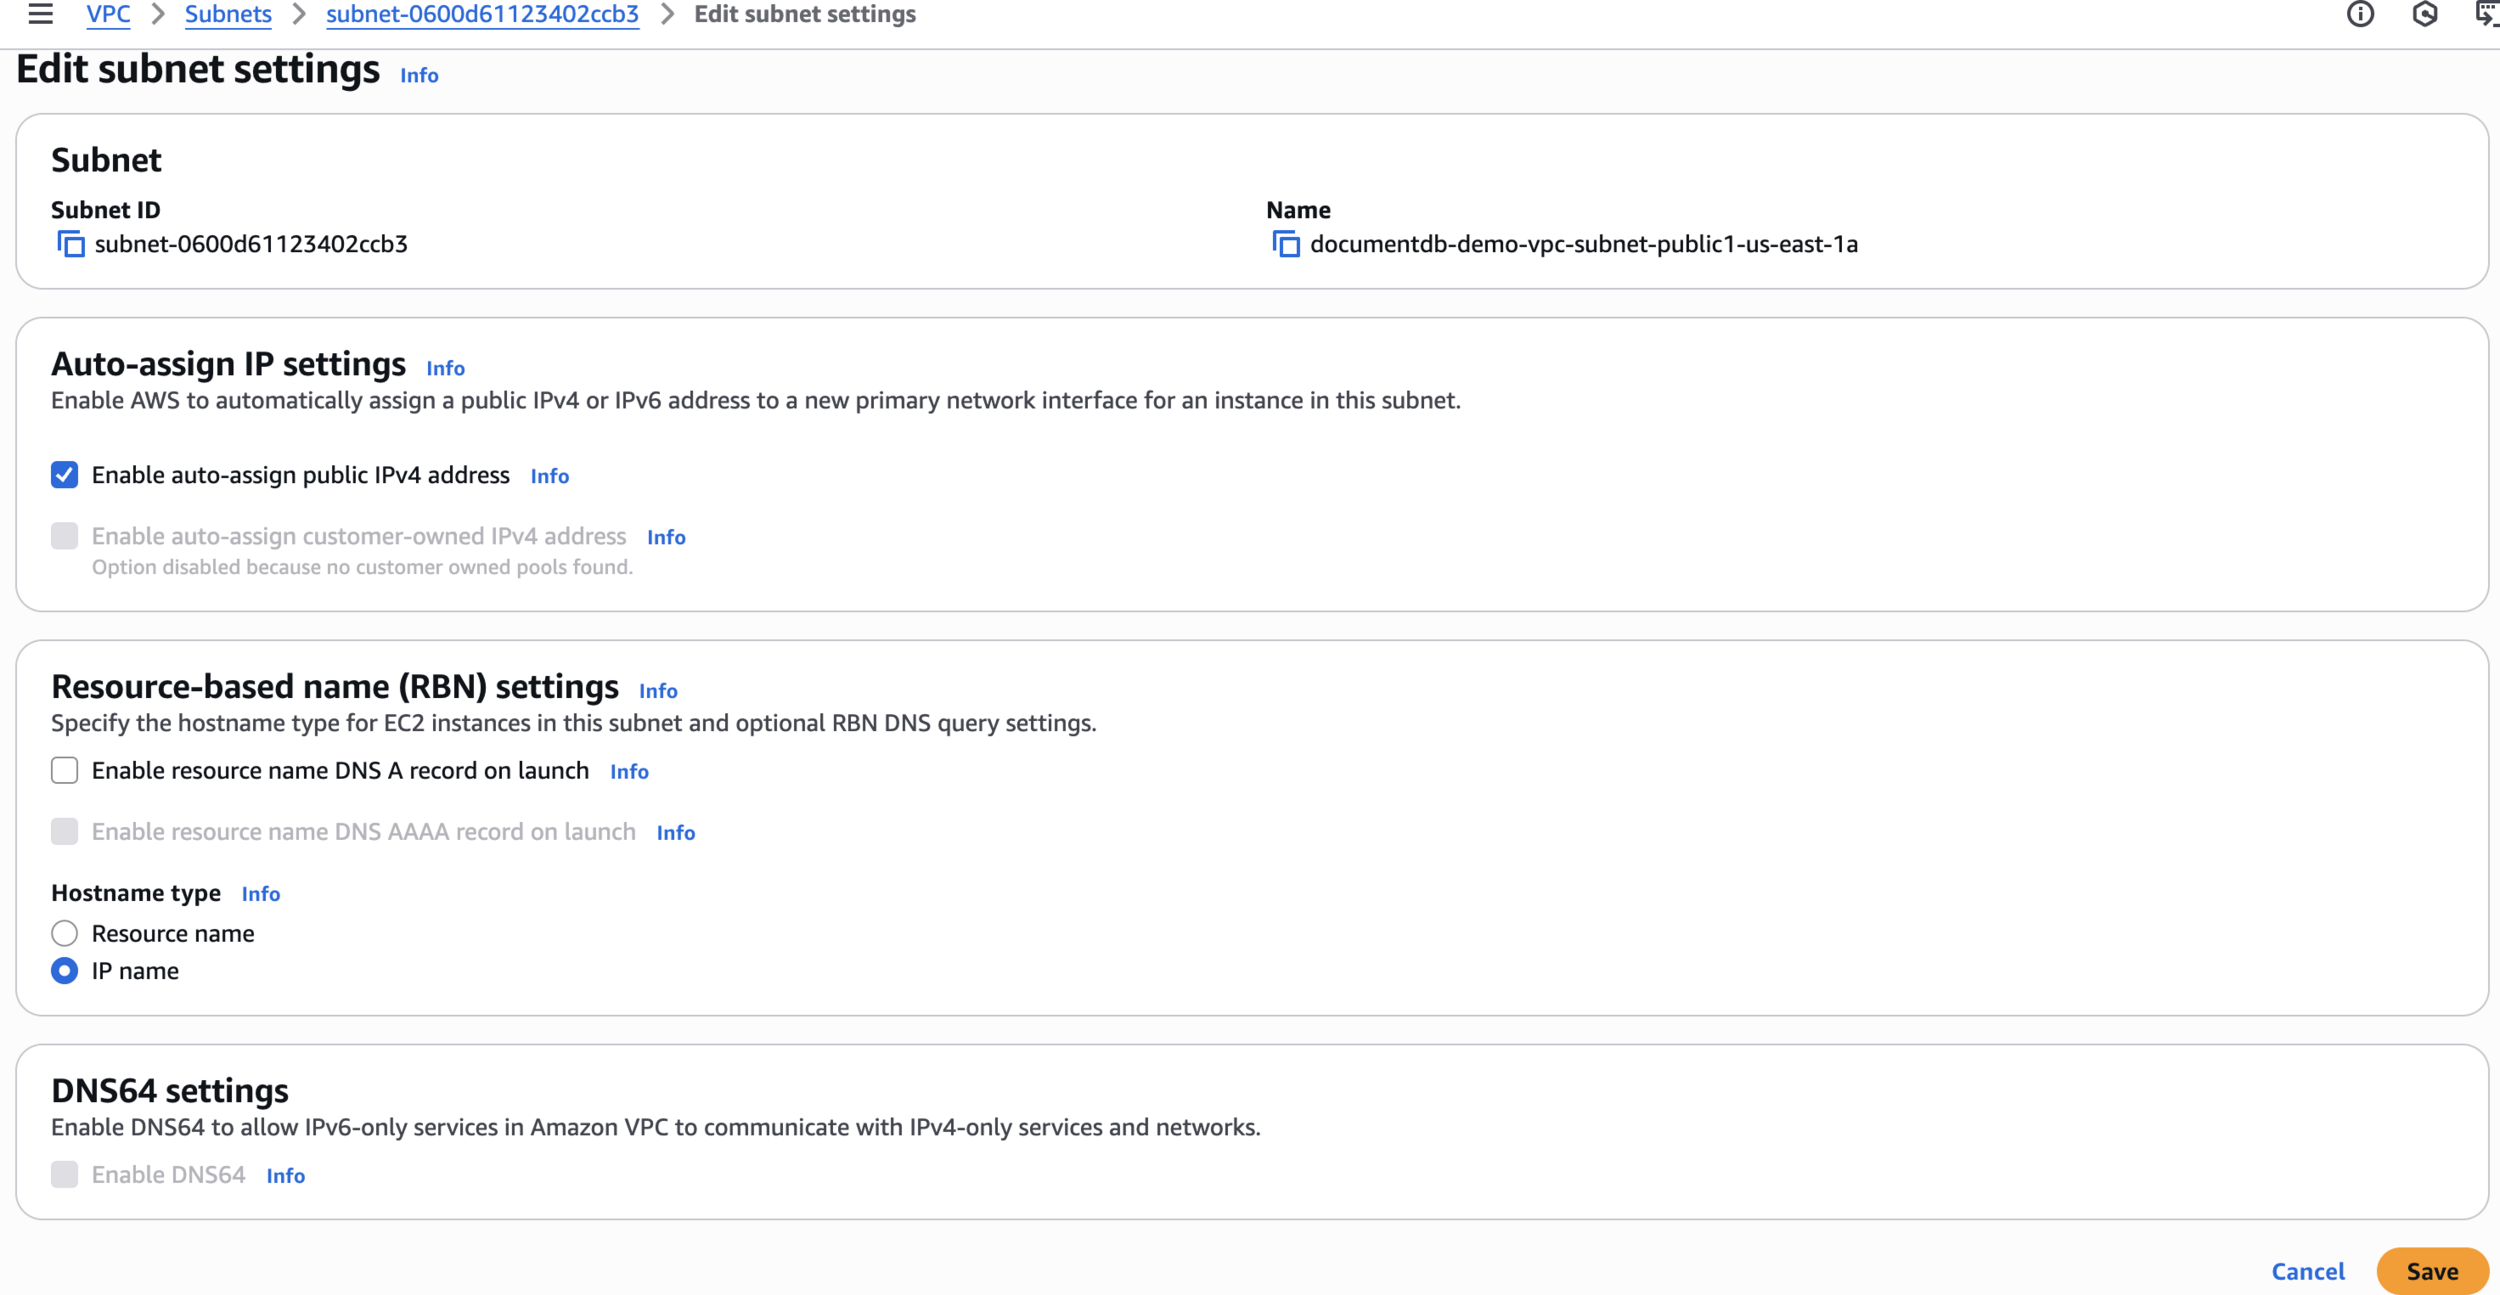
Task: Select the IP name radio button
Action: tap(65, 971)
